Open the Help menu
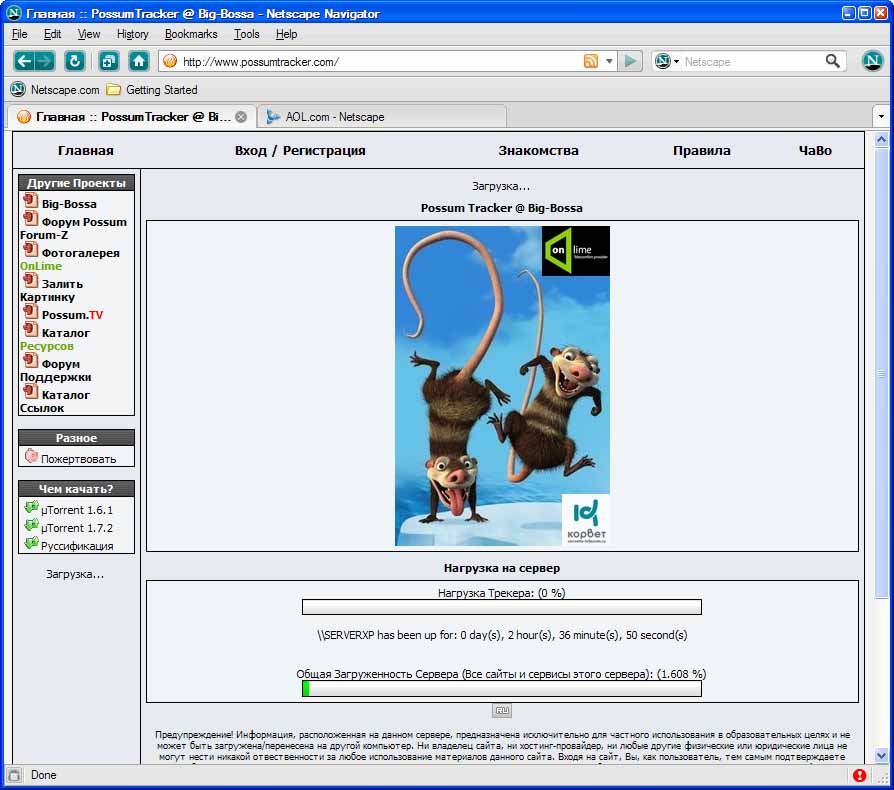 (x=286, y=34)
